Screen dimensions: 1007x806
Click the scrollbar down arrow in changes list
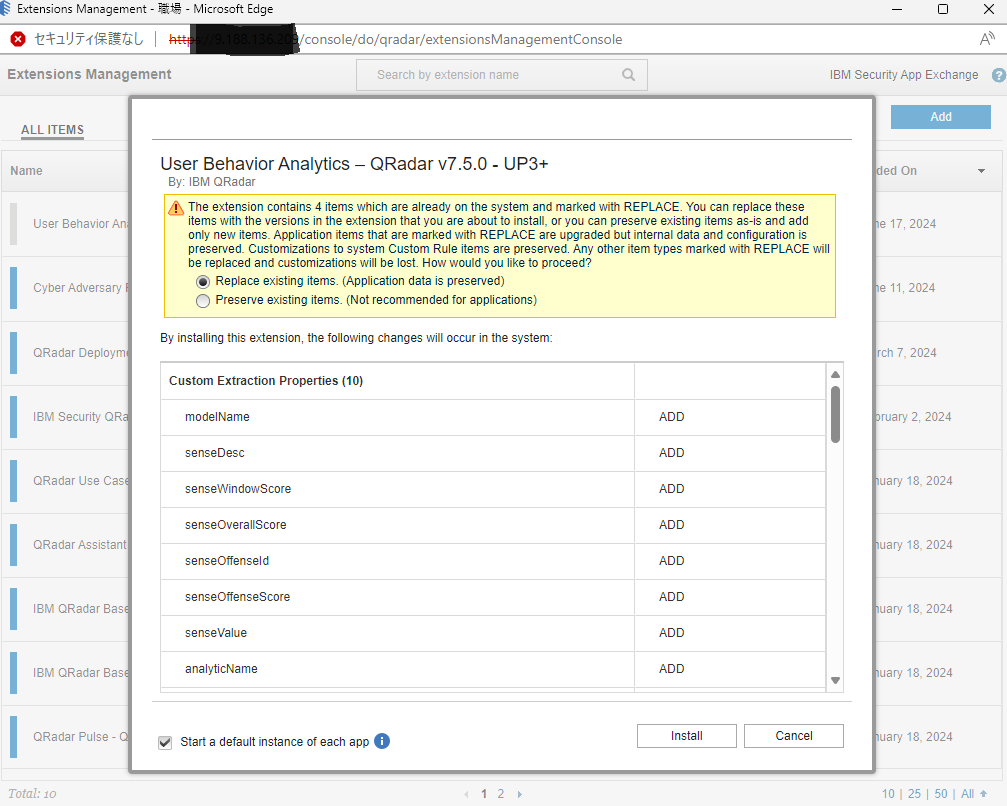tap(836, 680)
